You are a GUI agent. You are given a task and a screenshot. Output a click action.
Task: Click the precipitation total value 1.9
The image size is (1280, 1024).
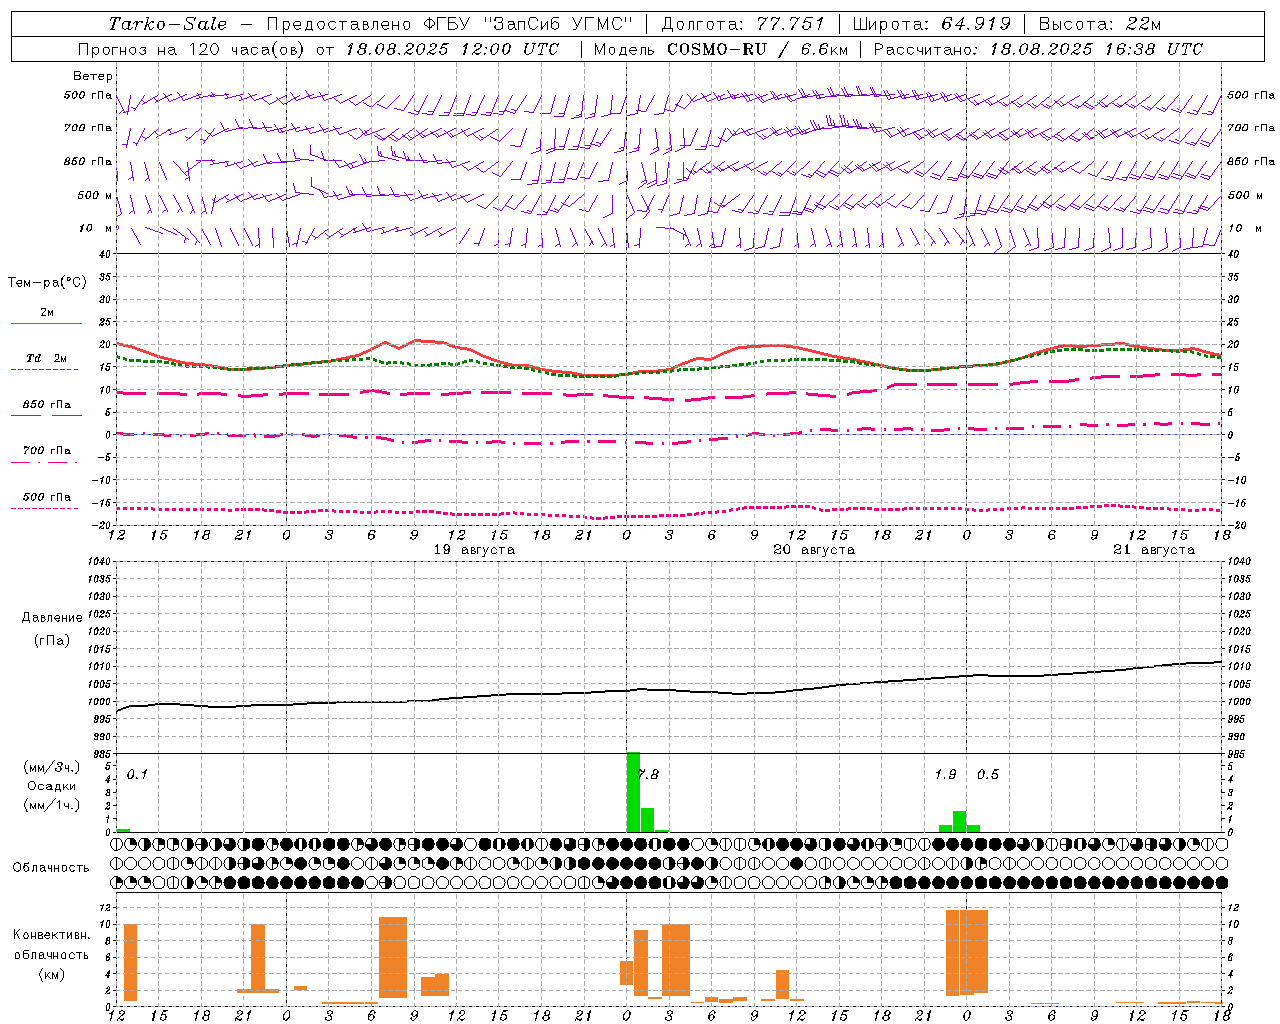(x=945, y=774)
